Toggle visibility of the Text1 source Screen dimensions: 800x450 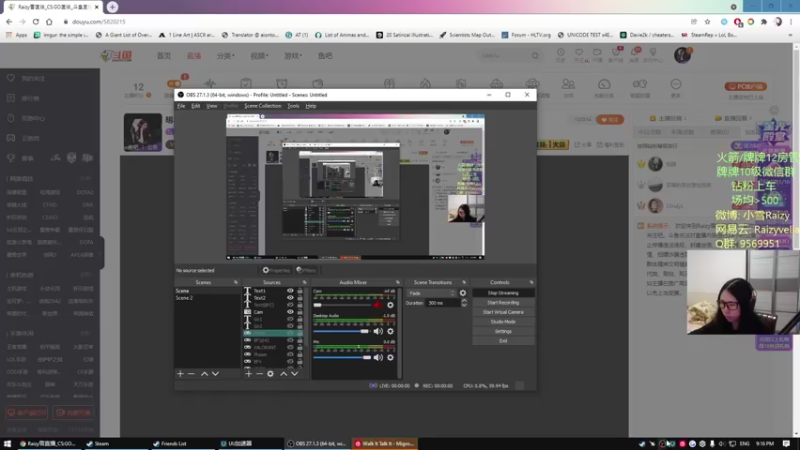[290, 291]
